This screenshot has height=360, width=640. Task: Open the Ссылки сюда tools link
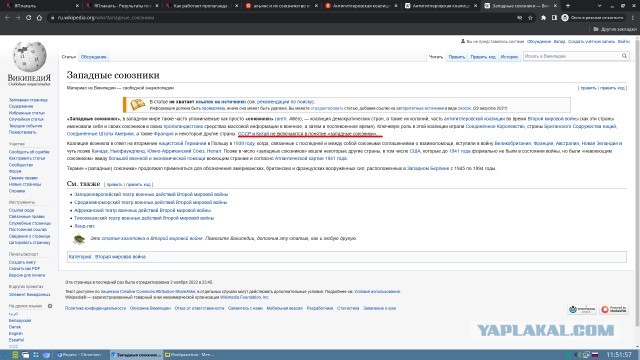pyautogui.click(x=21, y=211)
